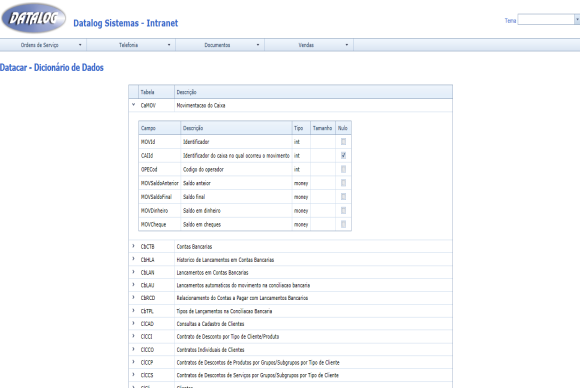
Task: Click into the Tema combo box field
Action: [x=546, y=19]
